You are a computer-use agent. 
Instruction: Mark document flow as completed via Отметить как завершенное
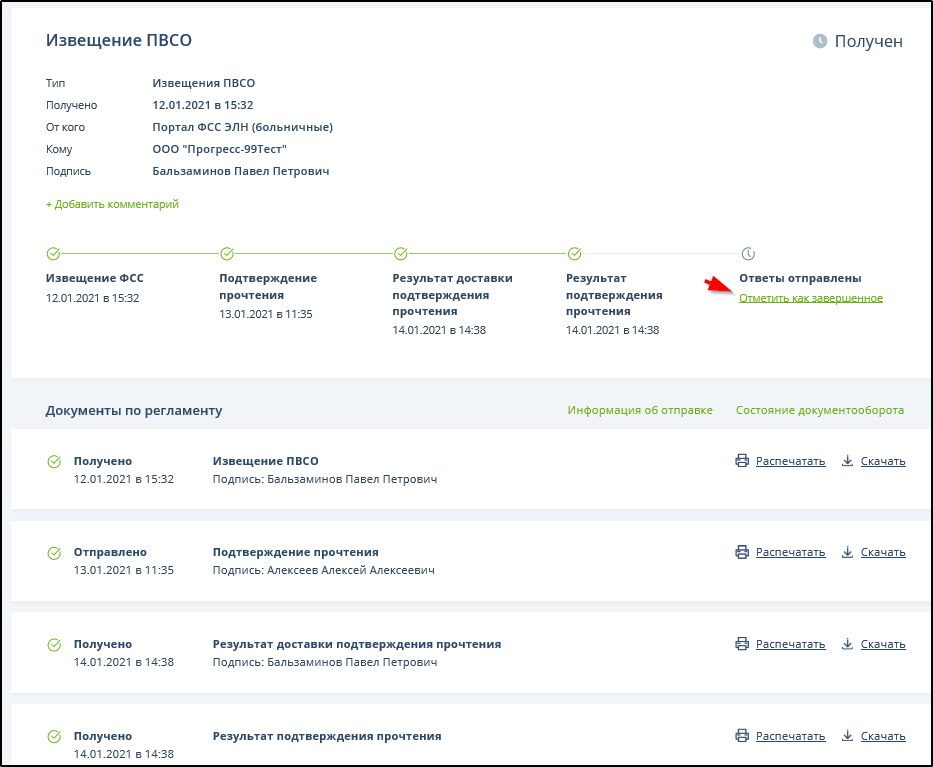point(810,298)
